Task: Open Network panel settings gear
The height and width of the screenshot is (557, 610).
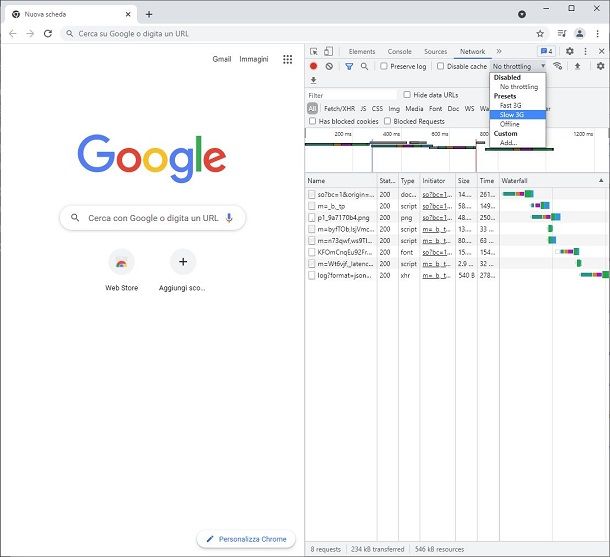Action: (x=600, y=66)
